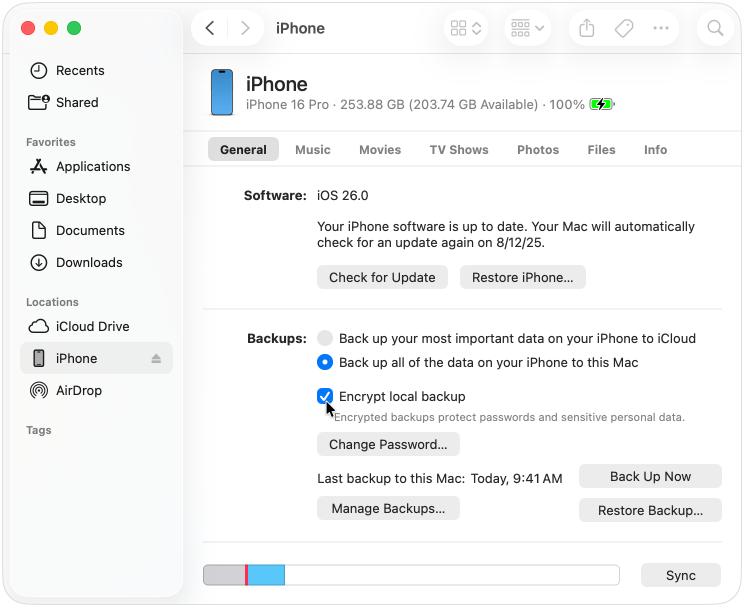This screenshot has width=746, height=609.
Task: Click the iOS 26.0 software version text
Action: (x=343, y=196)
